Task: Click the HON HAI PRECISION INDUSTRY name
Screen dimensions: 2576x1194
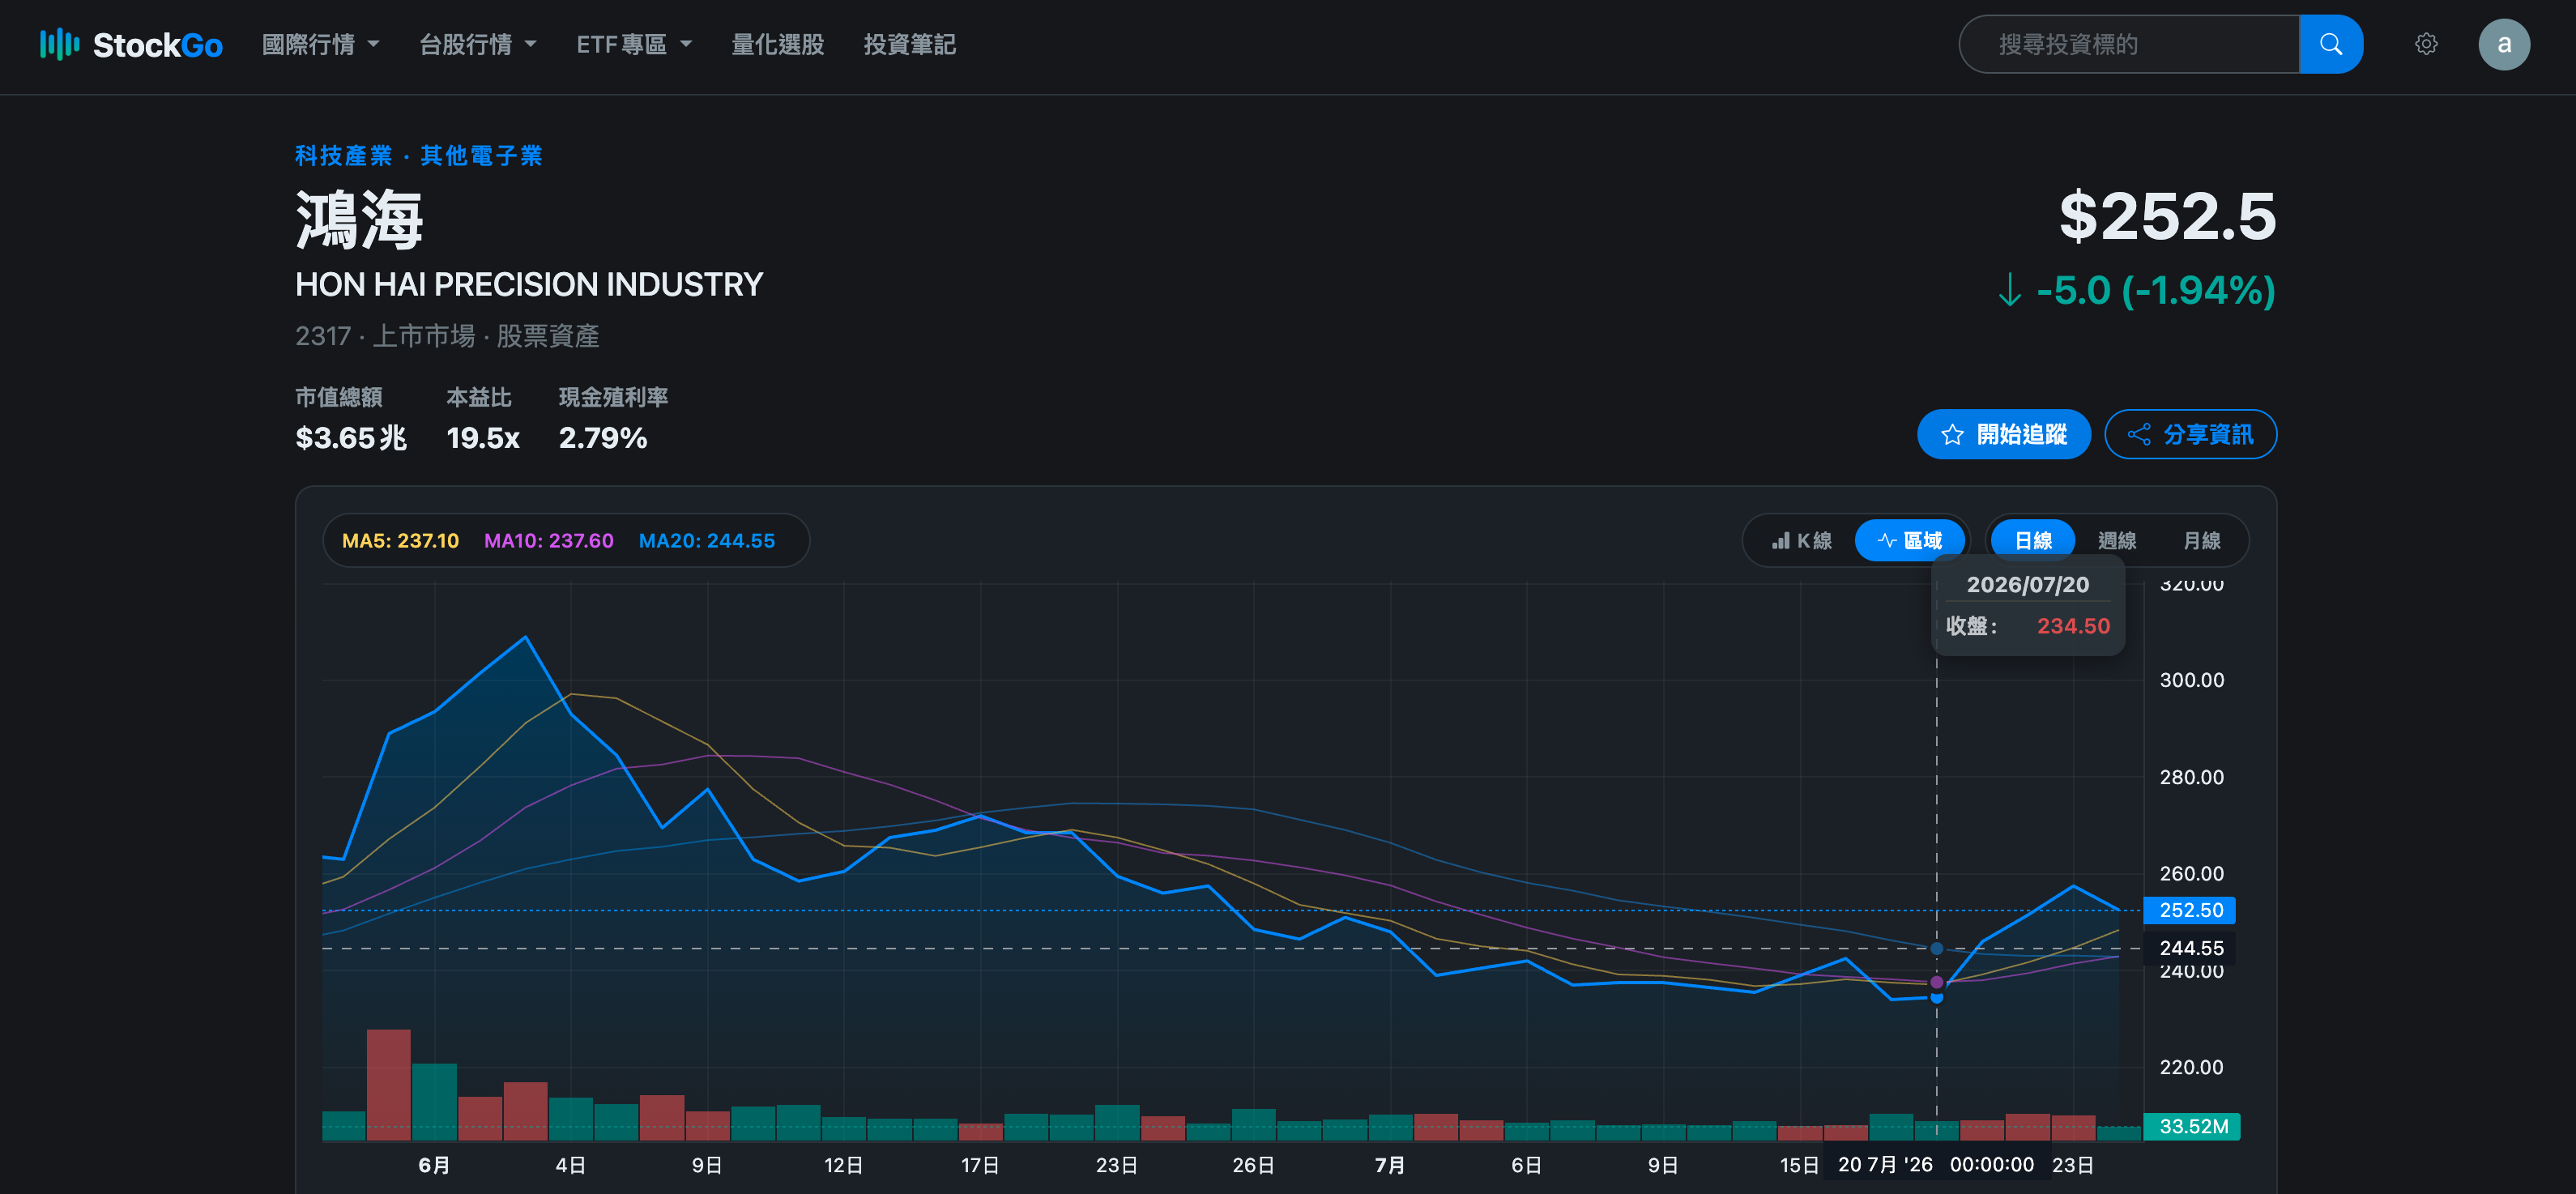Action: [529, 285]
